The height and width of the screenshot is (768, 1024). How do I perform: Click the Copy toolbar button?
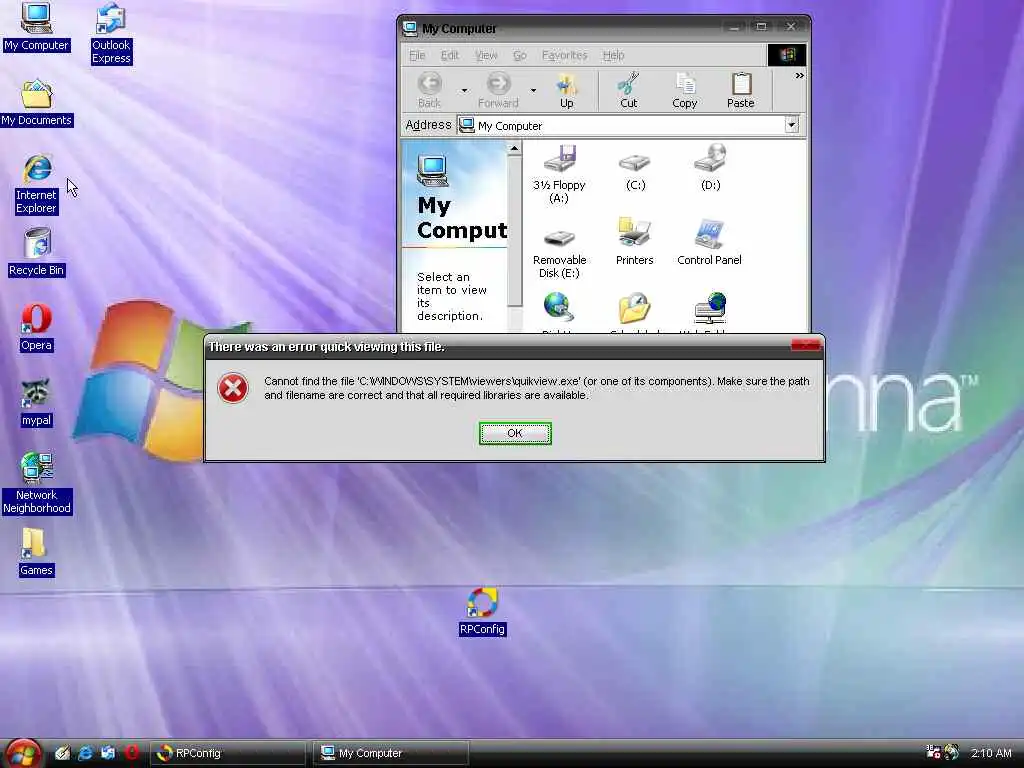click(684, 91)
